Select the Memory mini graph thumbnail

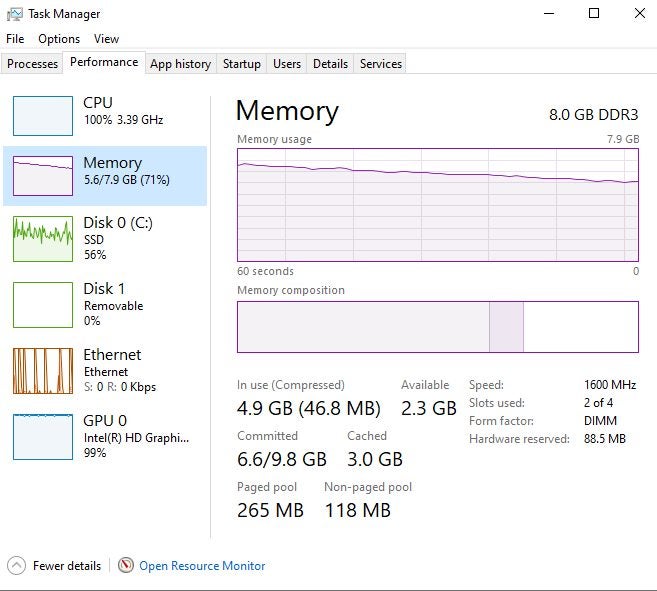point(43,176)
